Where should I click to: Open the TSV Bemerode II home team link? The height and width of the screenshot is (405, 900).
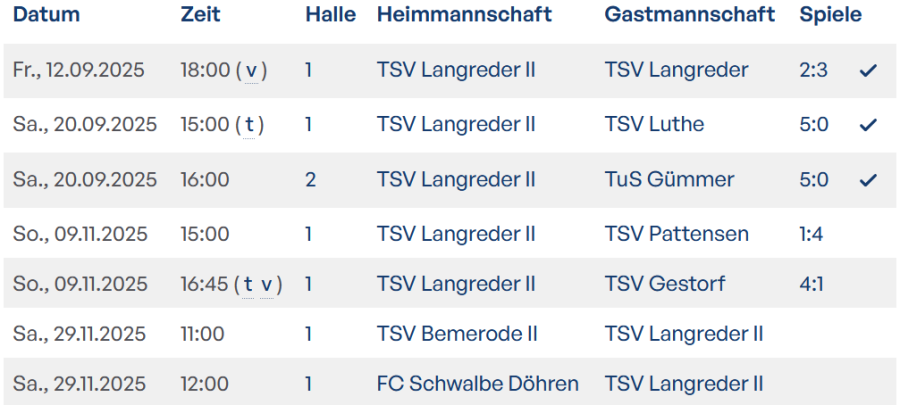[462, 334]
